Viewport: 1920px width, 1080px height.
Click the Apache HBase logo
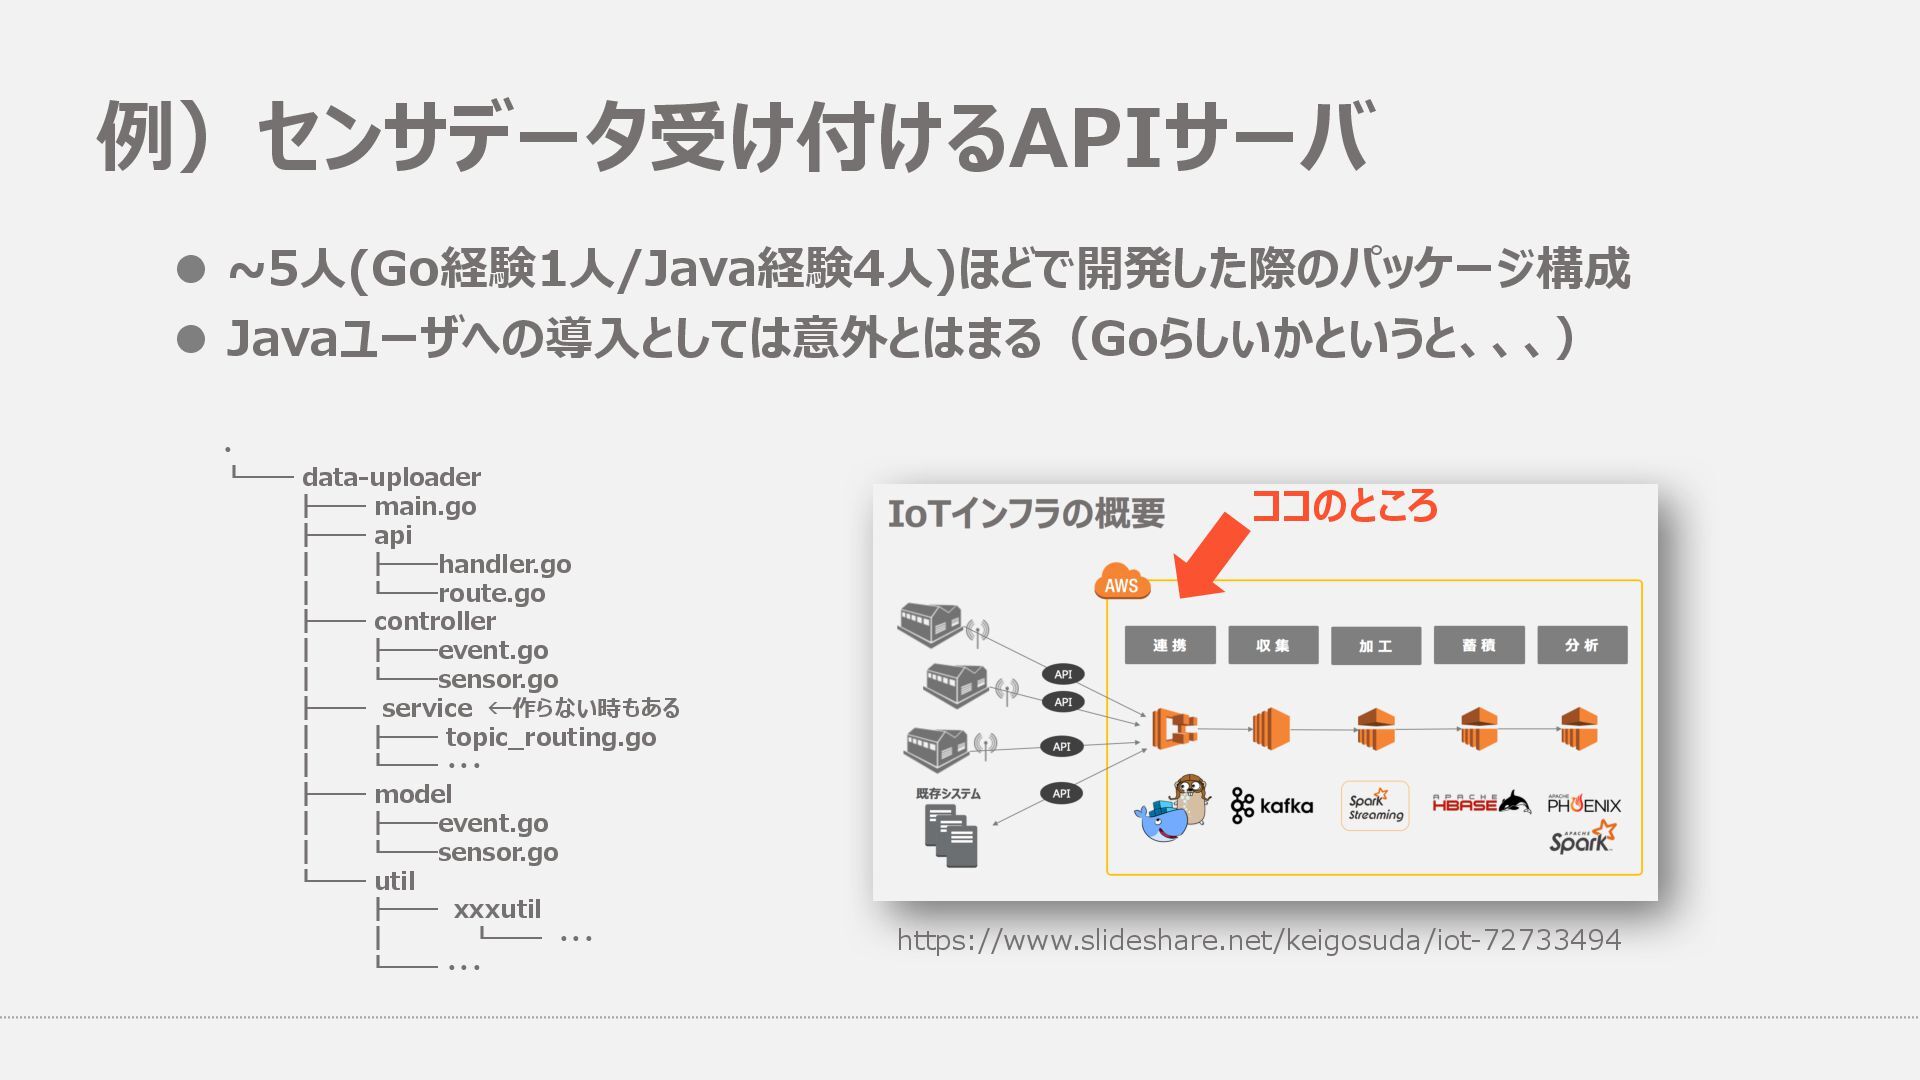tap(1480, 803)
